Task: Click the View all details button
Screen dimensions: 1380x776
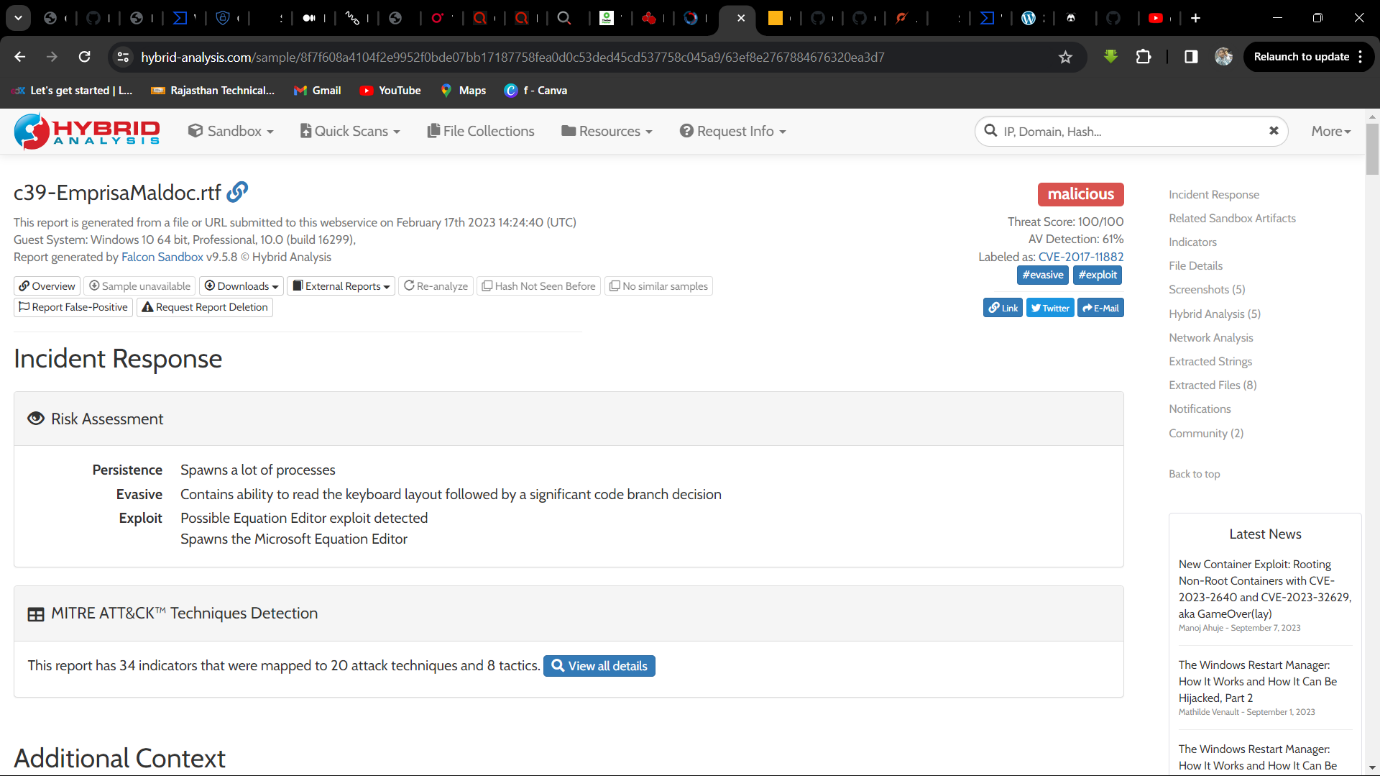Action: click(x=599, y=666)
